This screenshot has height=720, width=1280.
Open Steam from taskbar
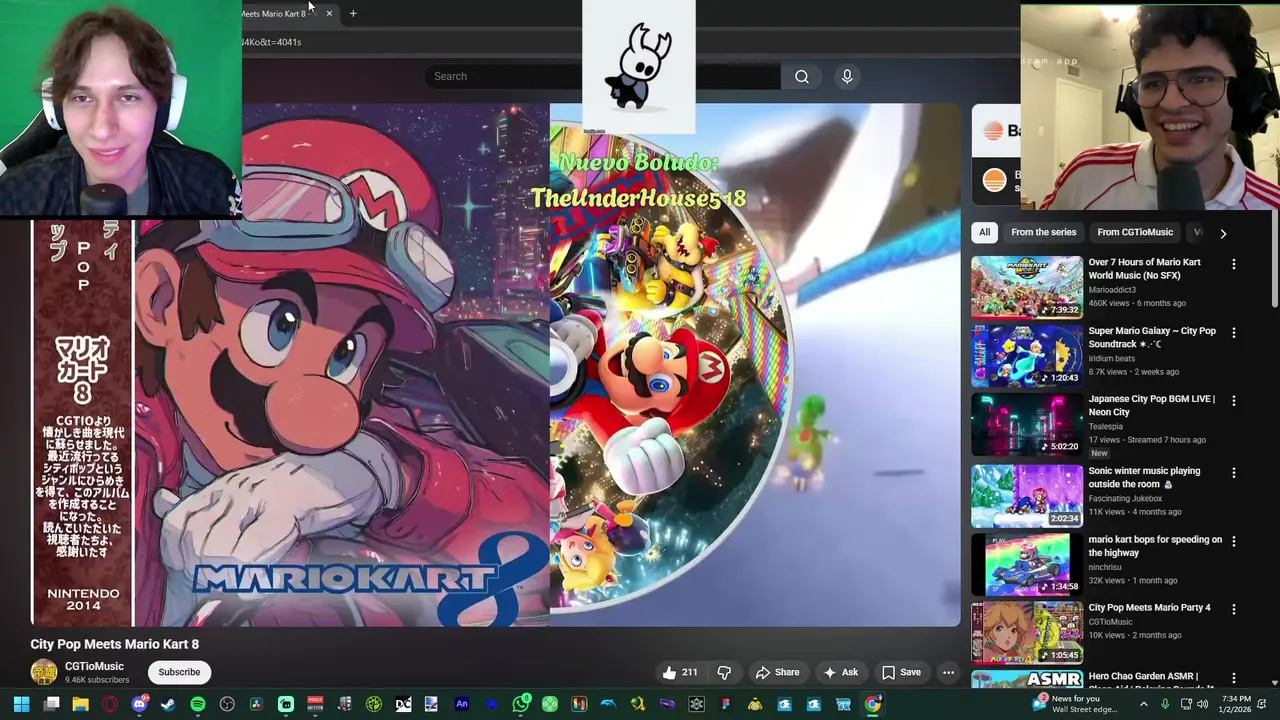pos(168,704)
